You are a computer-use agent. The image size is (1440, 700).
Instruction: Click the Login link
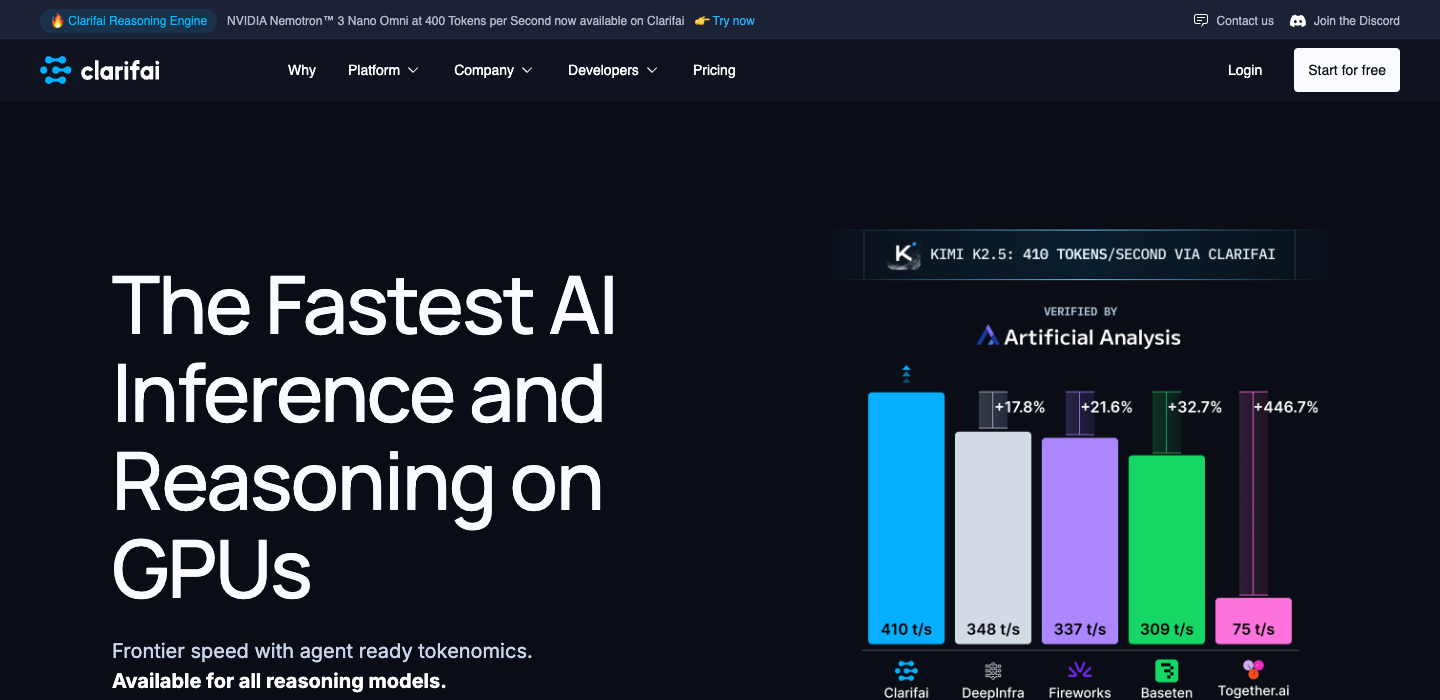[x=1245, y=70]
